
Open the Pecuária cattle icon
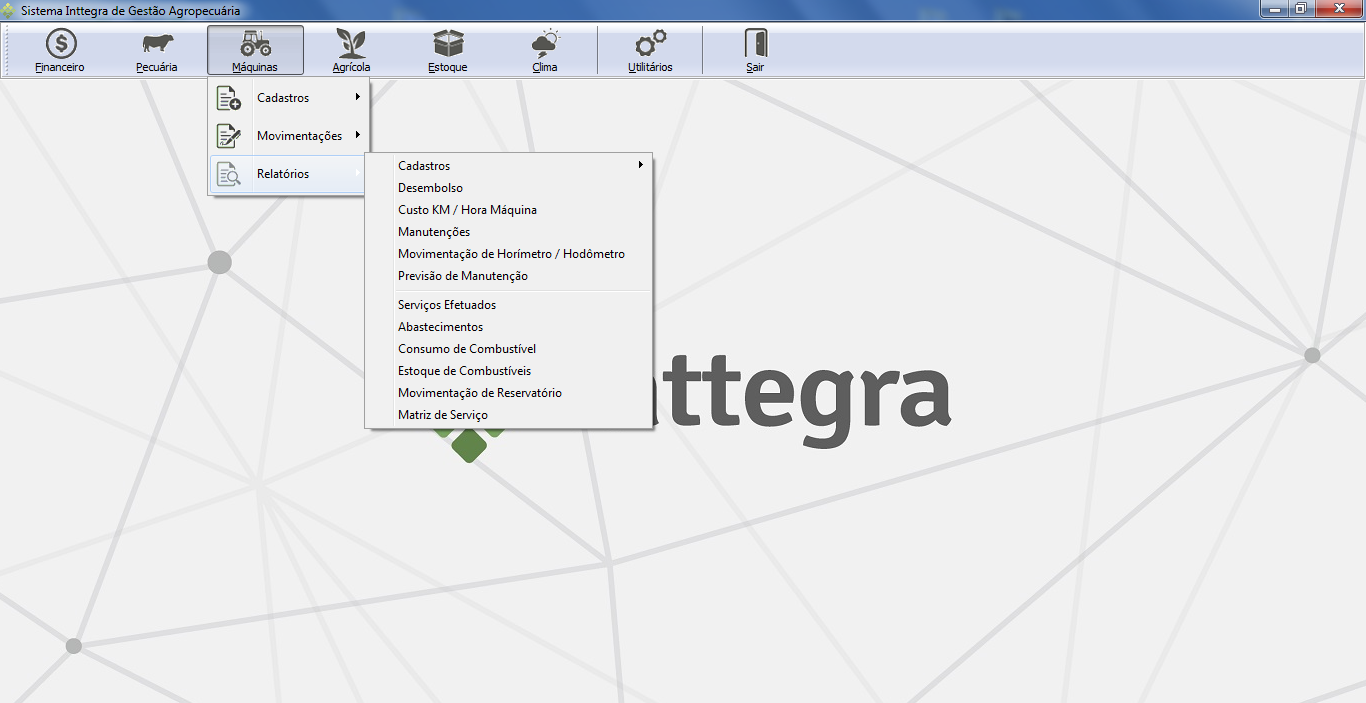(x=157, y=44)
